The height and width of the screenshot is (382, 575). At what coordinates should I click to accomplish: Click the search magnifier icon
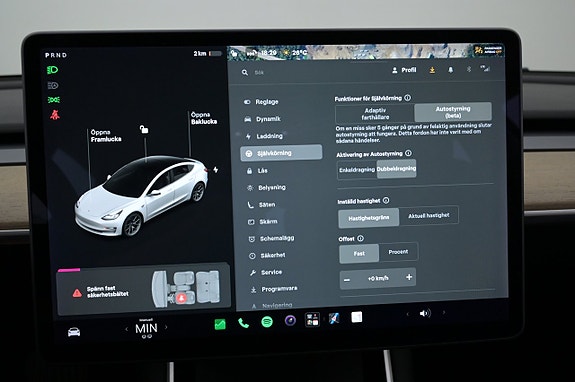pyautogui.click(x=245, y=73)
